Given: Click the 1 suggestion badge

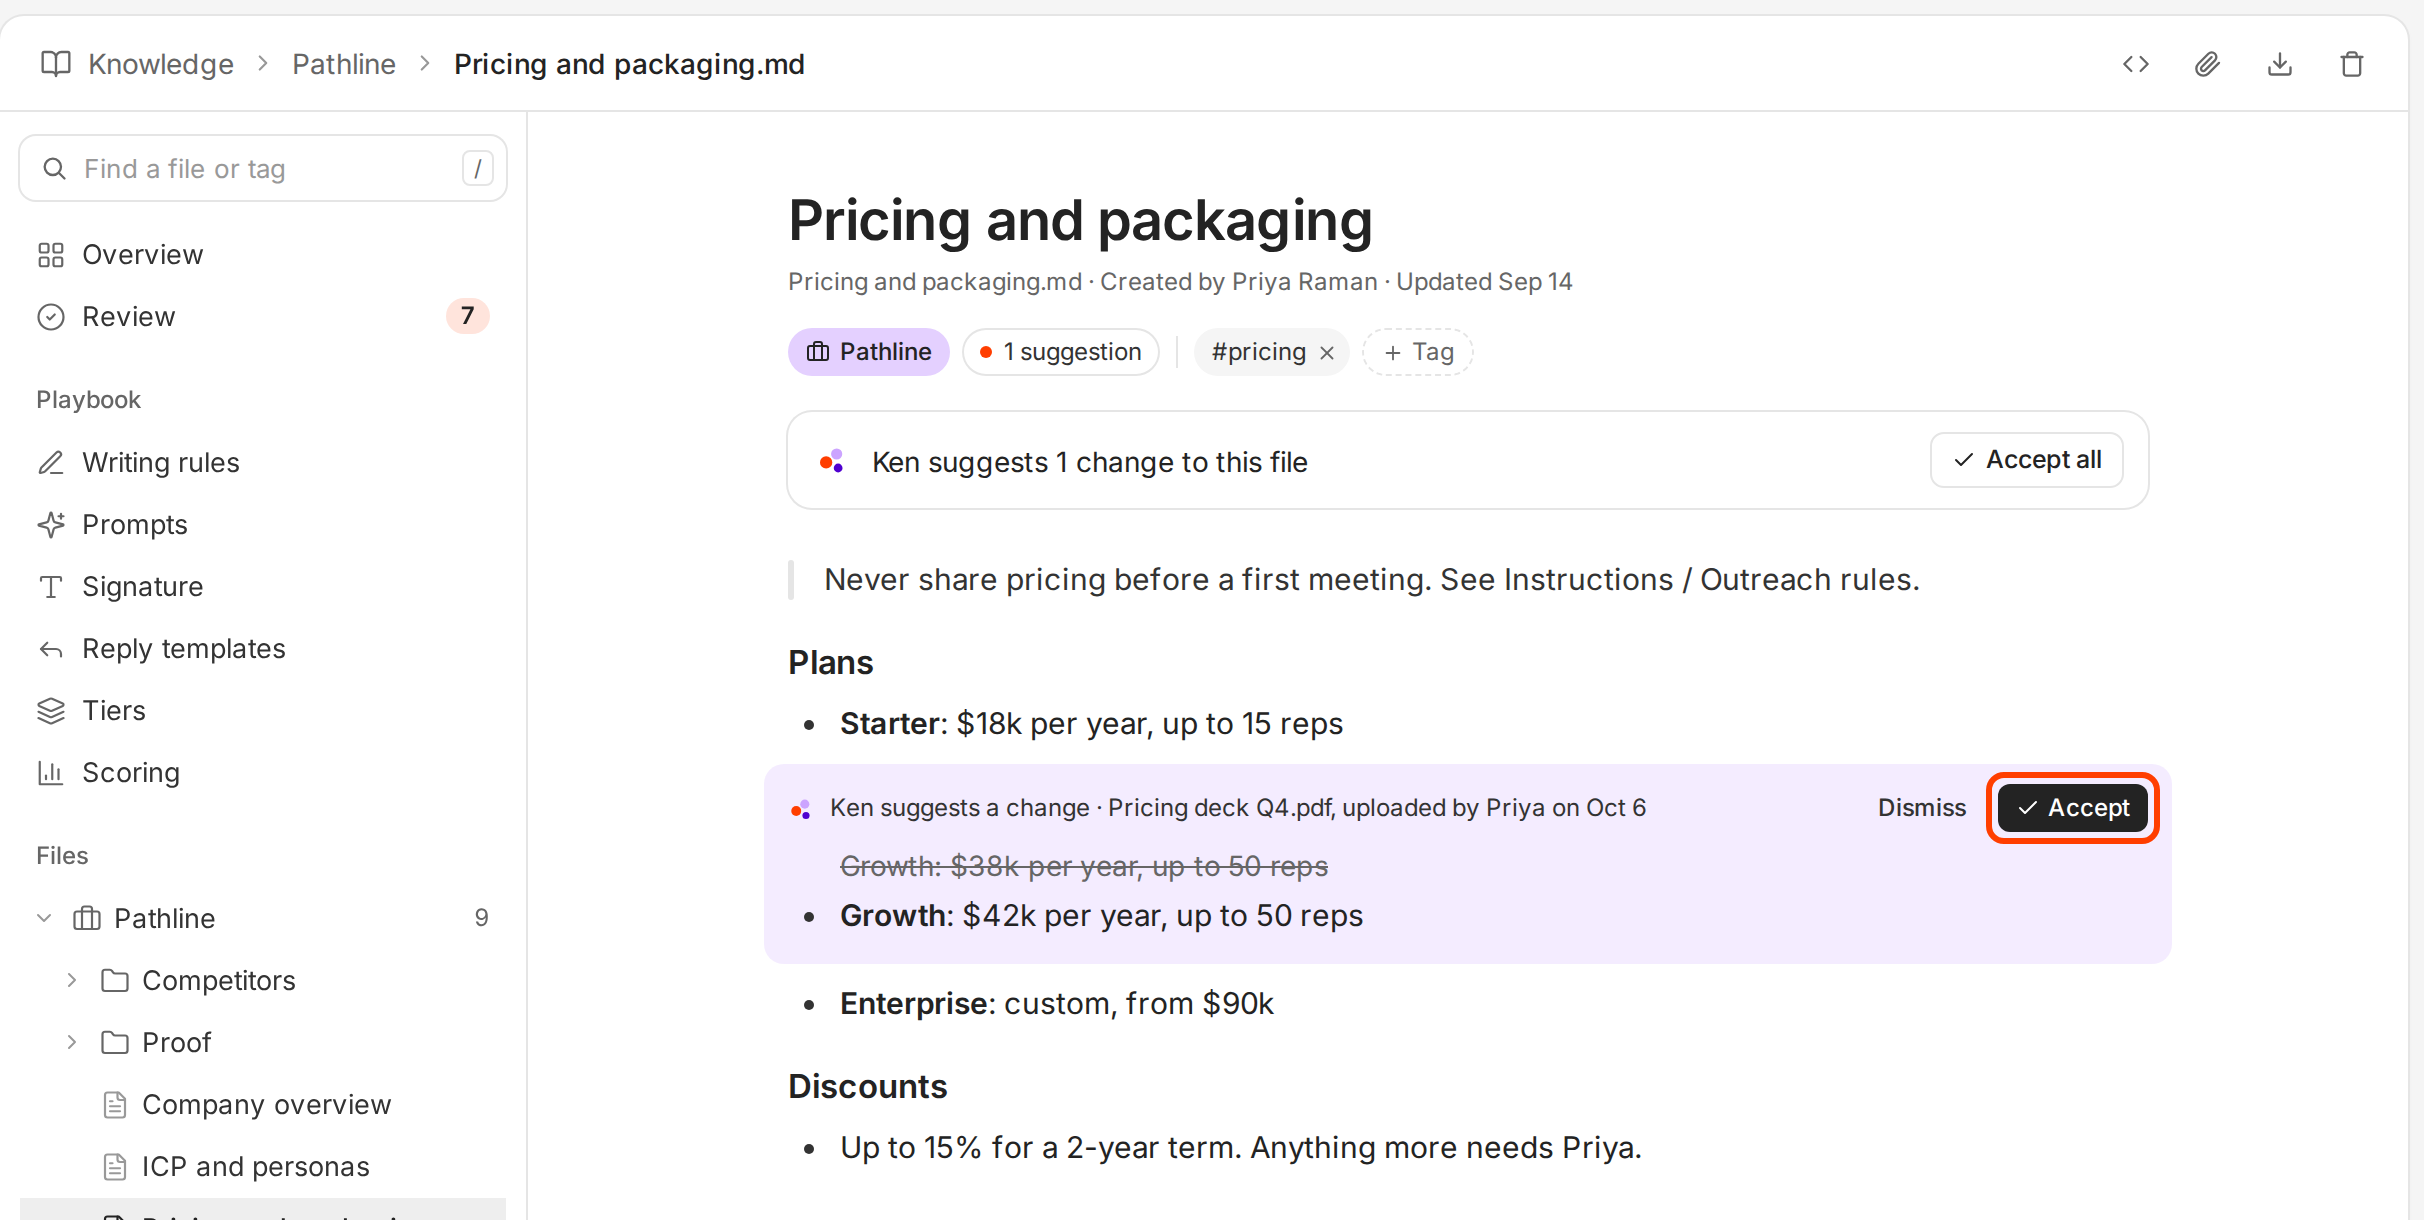Looking at the screenshot, I should (1061, 352).
